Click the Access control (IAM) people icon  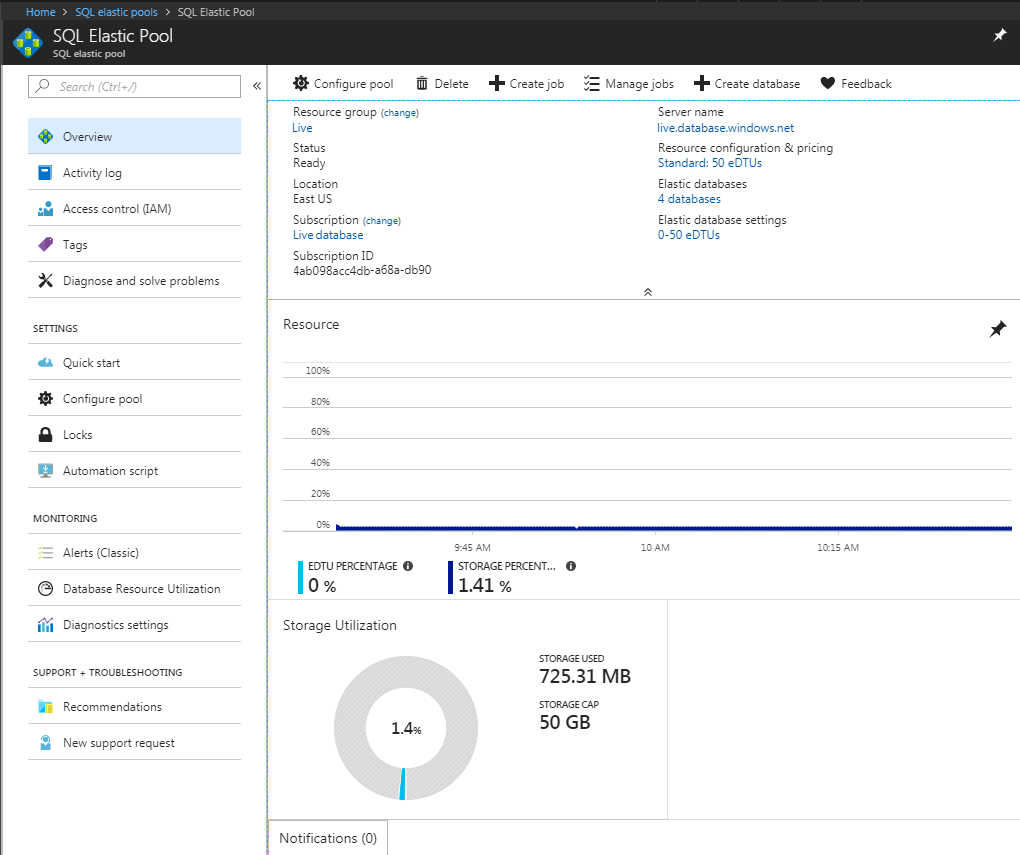[x=46, y=209]
